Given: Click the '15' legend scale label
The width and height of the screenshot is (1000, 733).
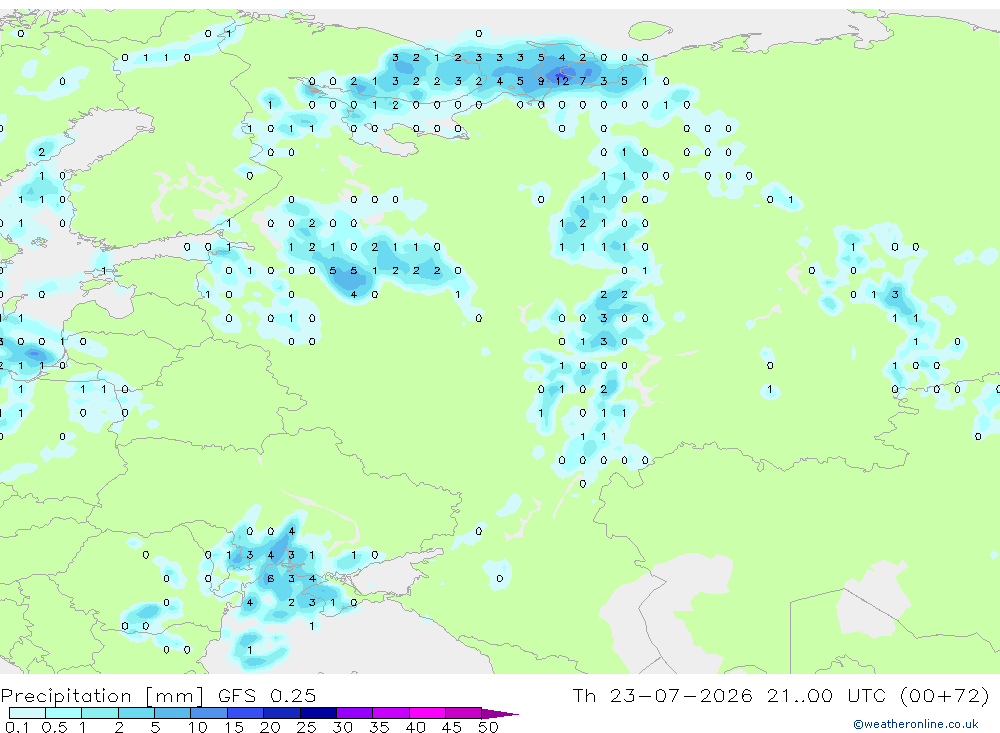Looking at the screenshot, I should 234,727.
